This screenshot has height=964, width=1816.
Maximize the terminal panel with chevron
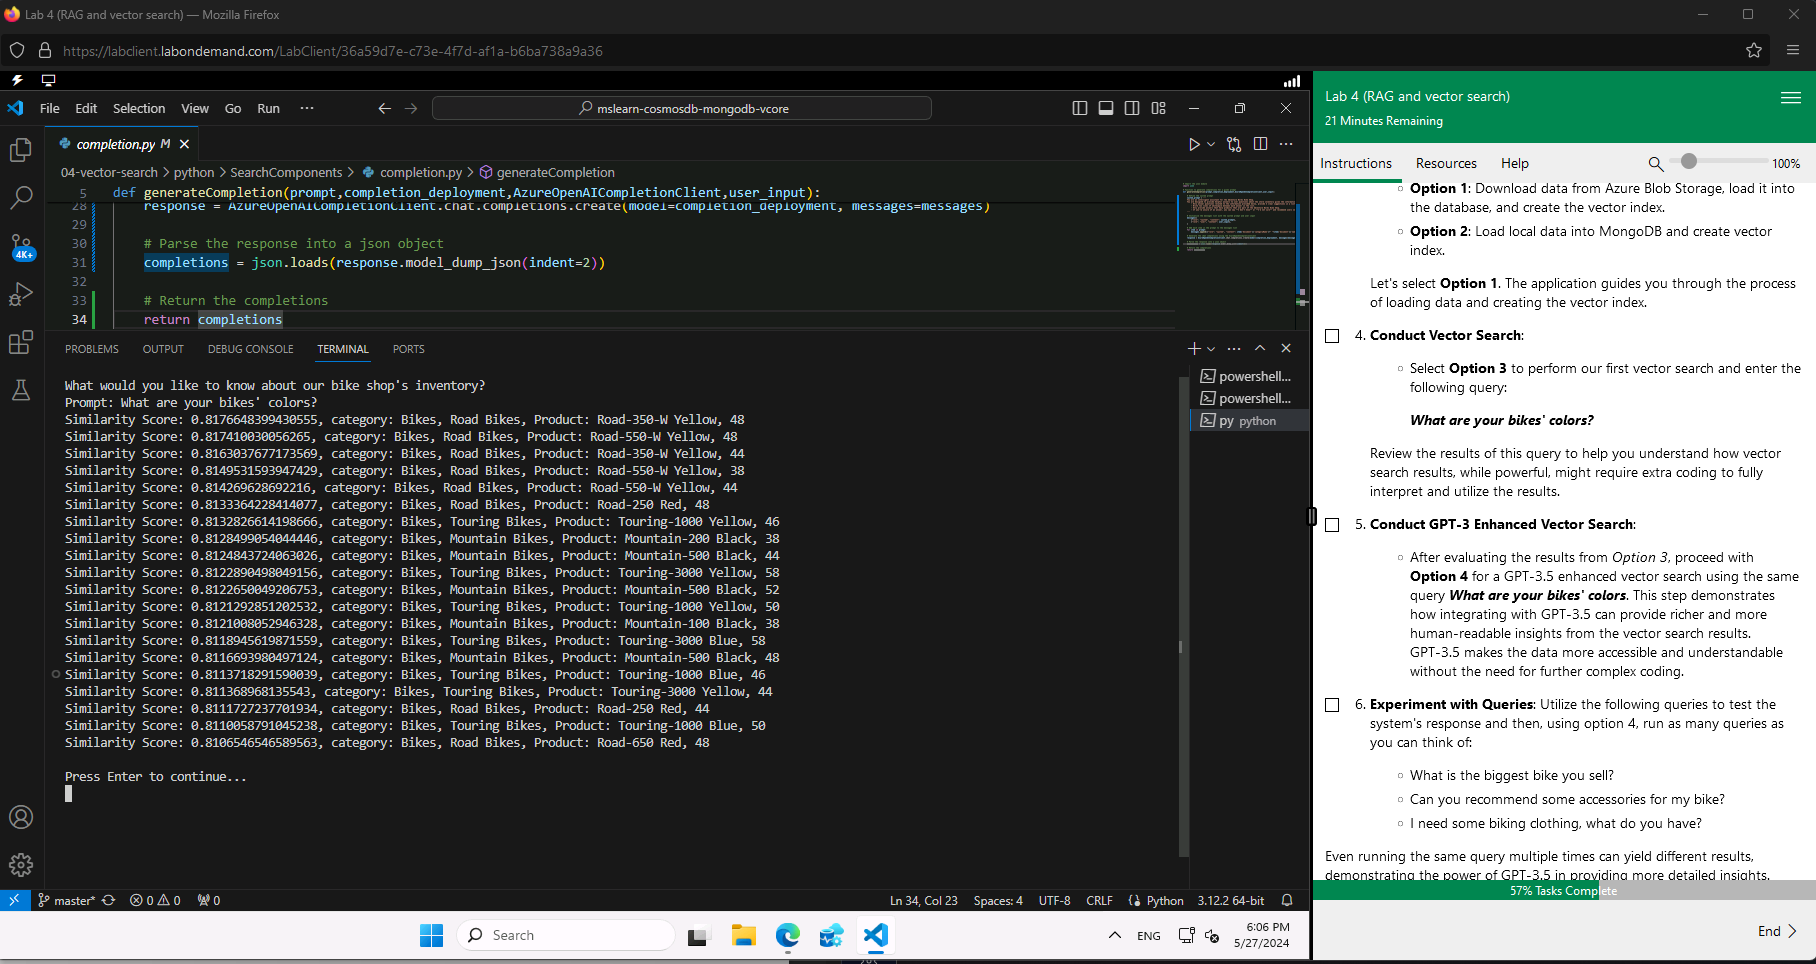pos(1260,348)
